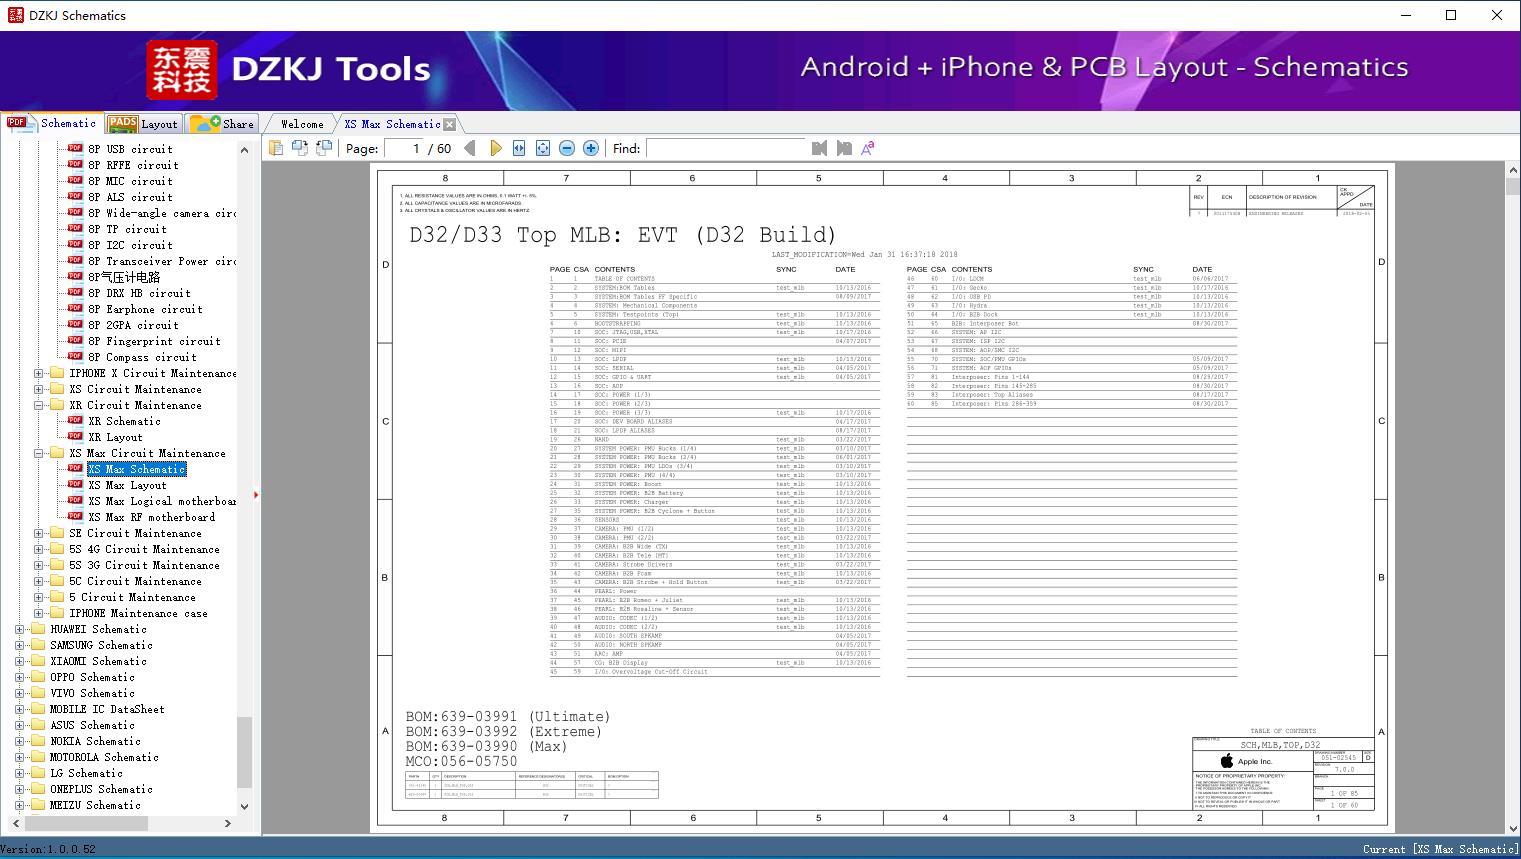Screen dimensions: 1521x859
Task: Select VIVO Schematic in the tree
Action: [92, 693]
